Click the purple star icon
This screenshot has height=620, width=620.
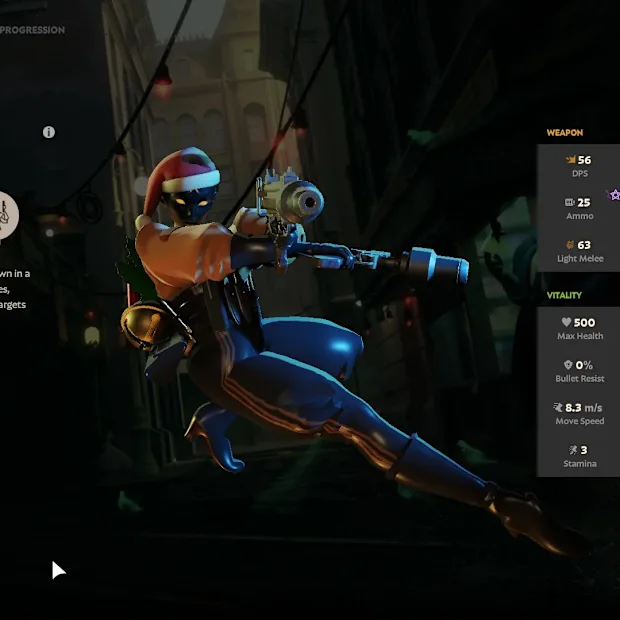click(614, 194)
